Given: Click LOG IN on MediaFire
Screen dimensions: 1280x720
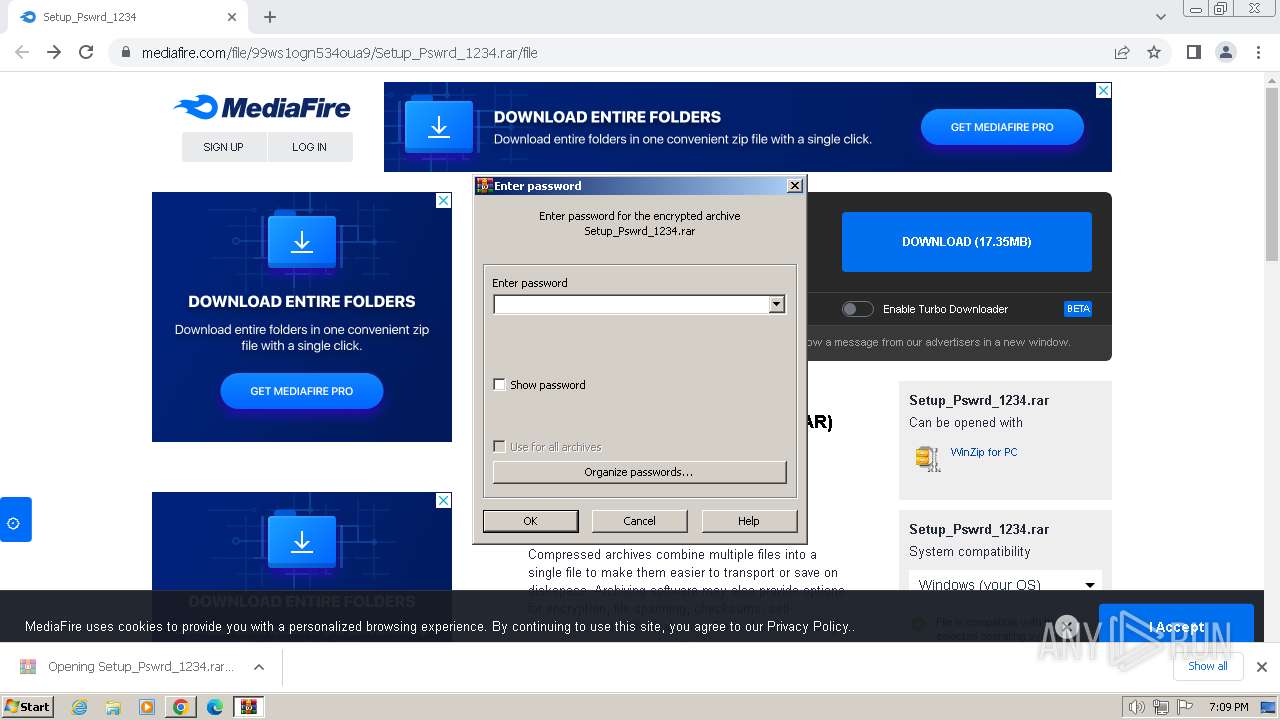Looking at the screenshot, I should click(309, 147).
